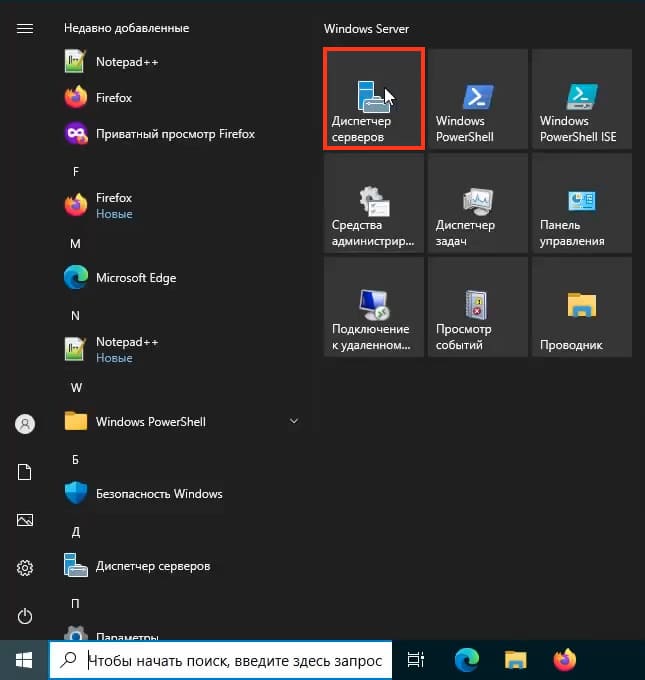This screenshot has width=645, height=680.
Task: Jump via the letter N header
Action: point(75,316)
